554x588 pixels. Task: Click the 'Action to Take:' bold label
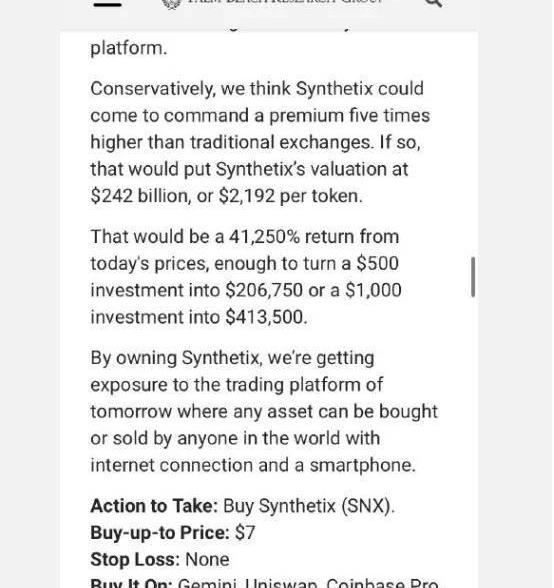click(154, 506)
